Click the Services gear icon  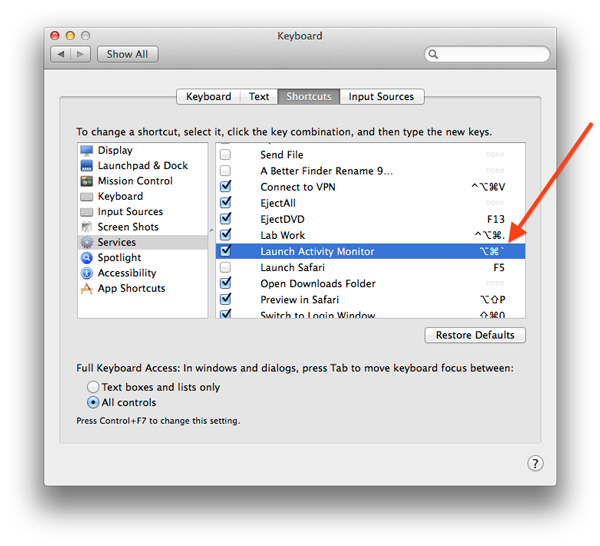pos(87,242)
